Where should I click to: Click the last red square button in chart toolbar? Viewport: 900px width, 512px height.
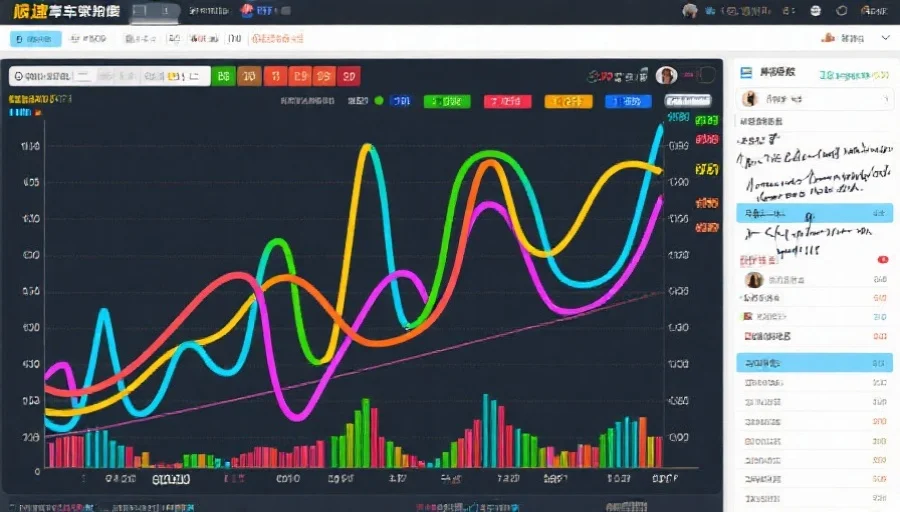(x=348, y=76)
